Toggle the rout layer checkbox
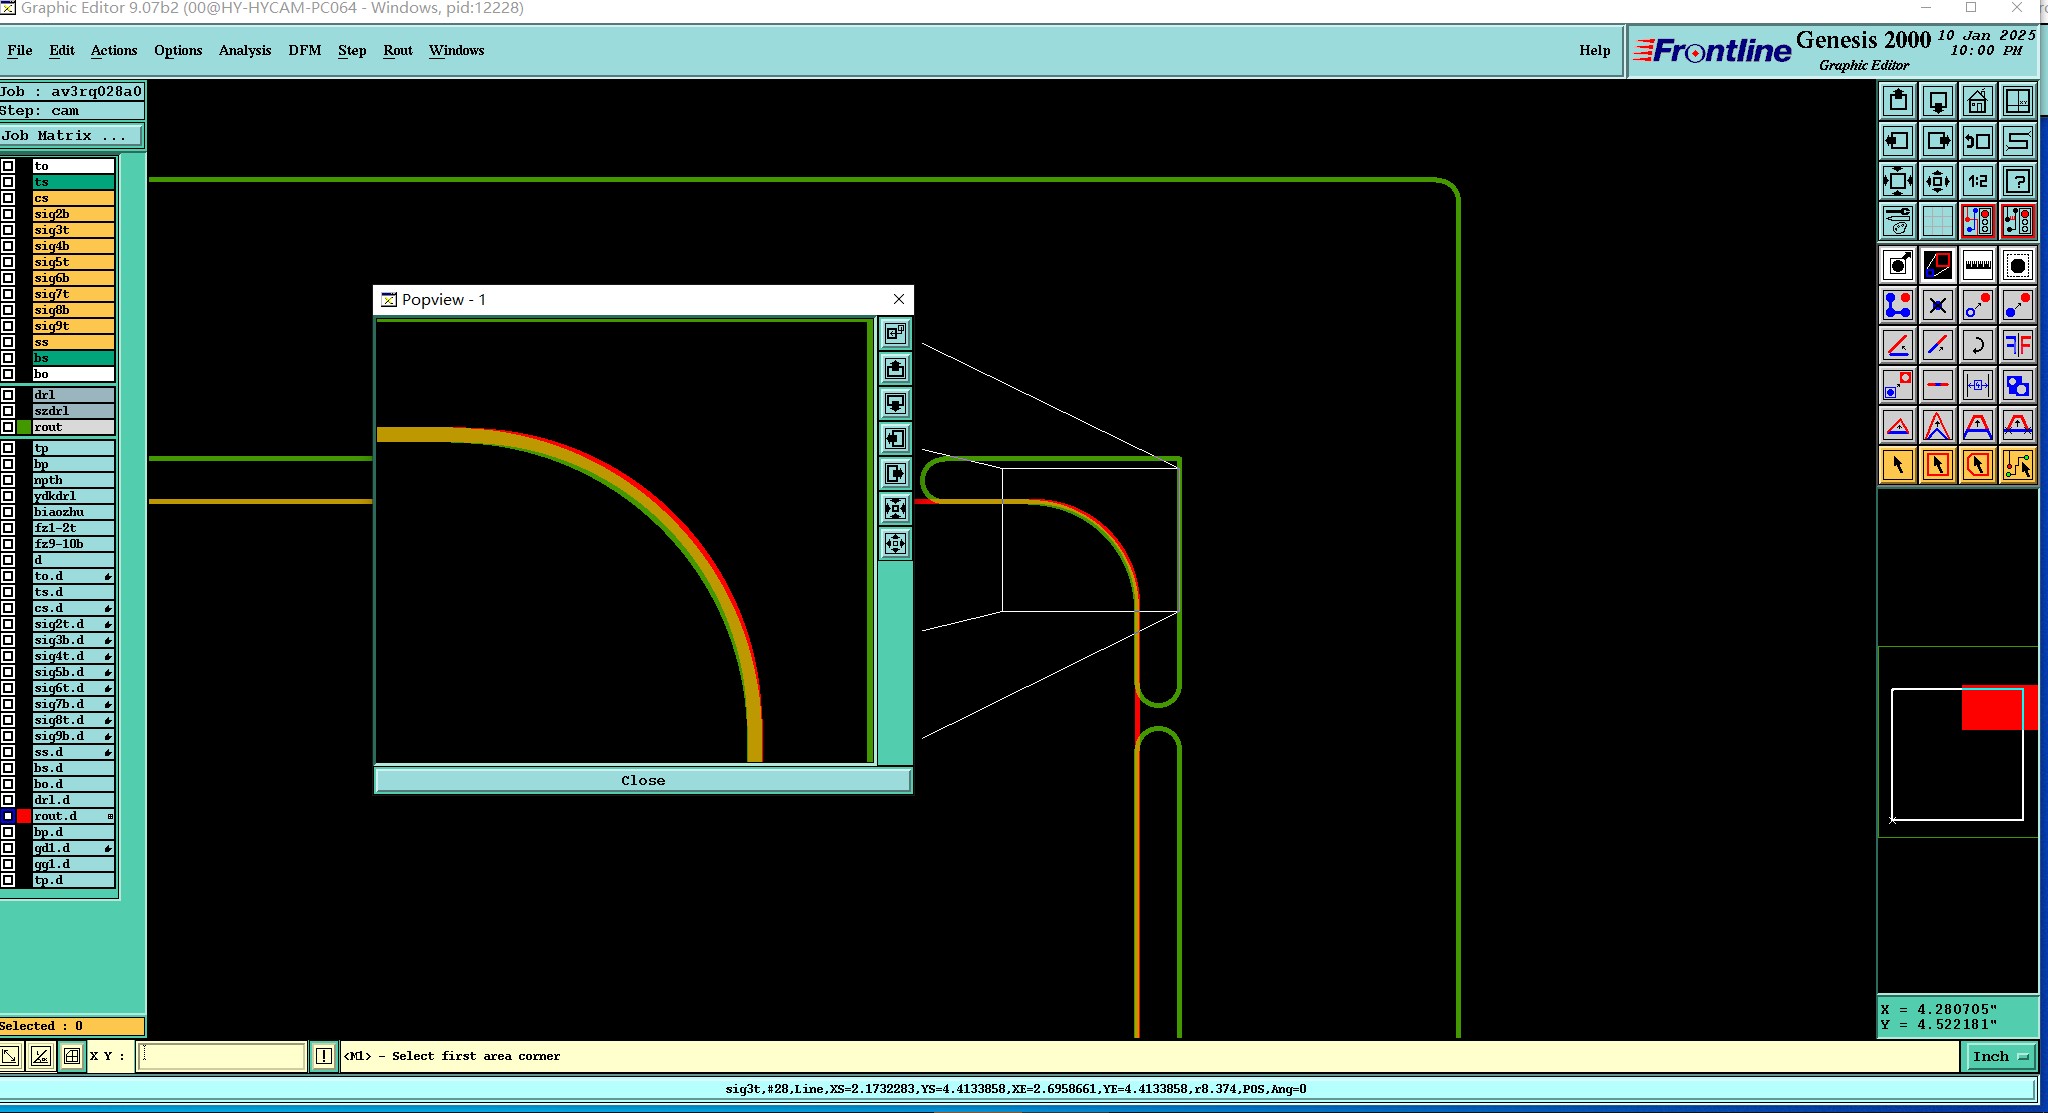 pos(8,427)
